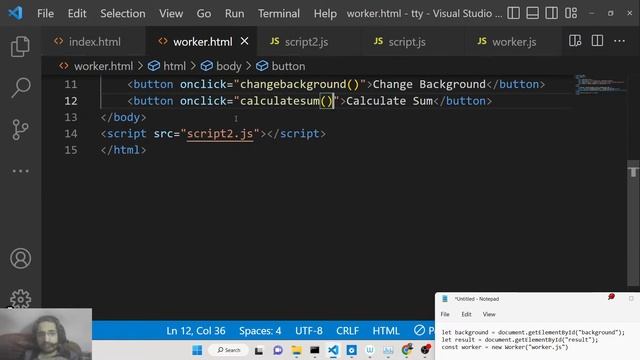Open the editor More Actions ellipsis menu
Image resolution: width=640 pixels, height=360 pixels.
point(619,41)
